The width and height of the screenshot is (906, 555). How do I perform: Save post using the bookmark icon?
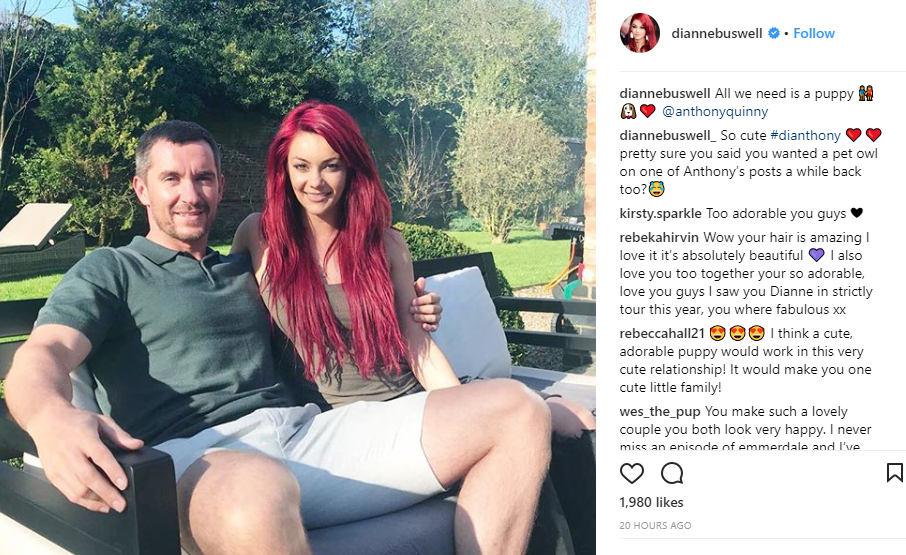pyautogui.click(x=894, y=472)
